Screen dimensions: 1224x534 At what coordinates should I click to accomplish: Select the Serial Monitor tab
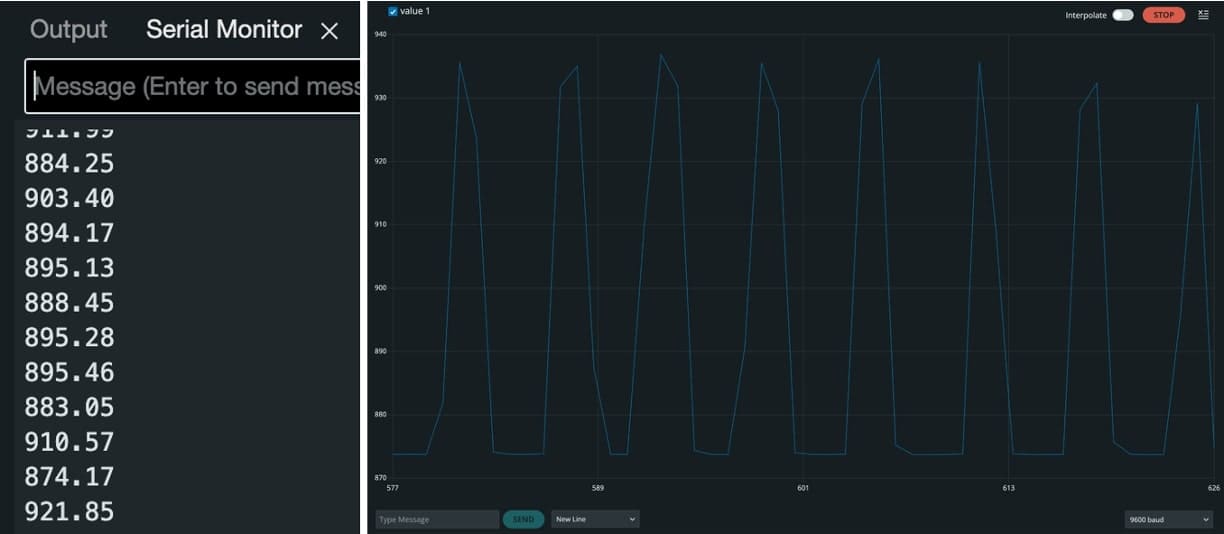[x=224, y=30]
